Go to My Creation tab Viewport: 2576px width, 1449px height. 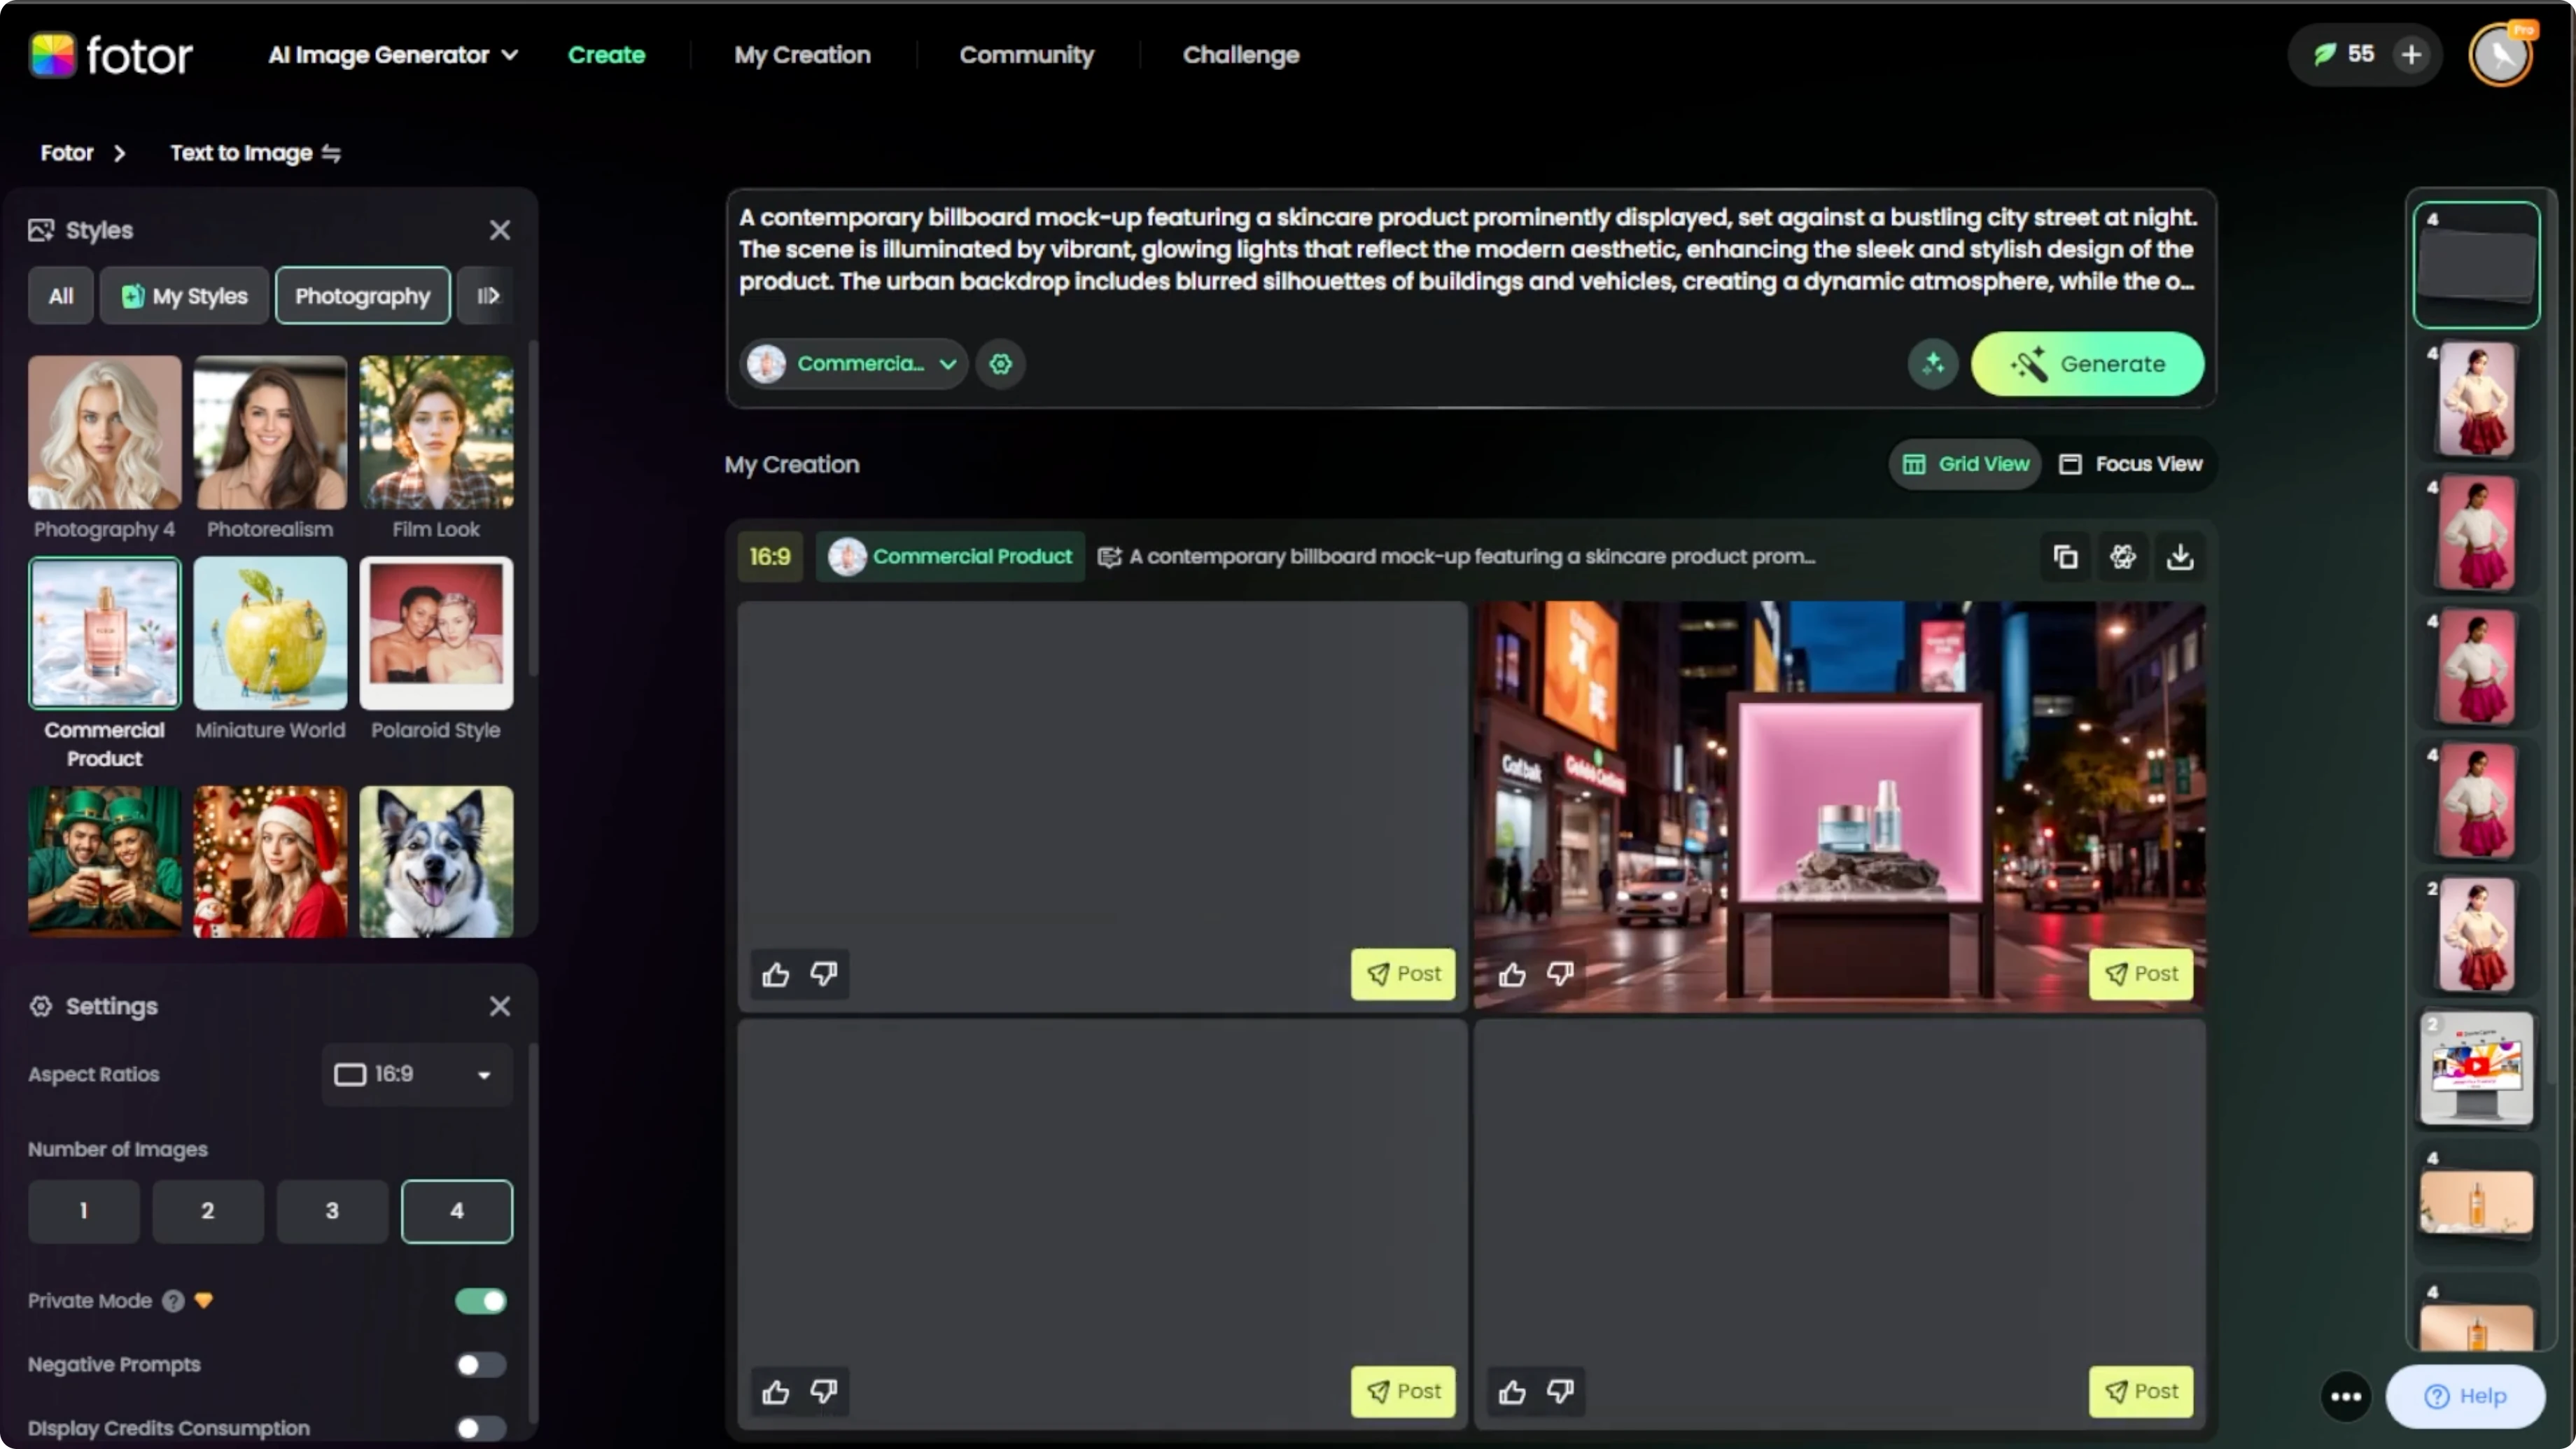click(802, 55)
